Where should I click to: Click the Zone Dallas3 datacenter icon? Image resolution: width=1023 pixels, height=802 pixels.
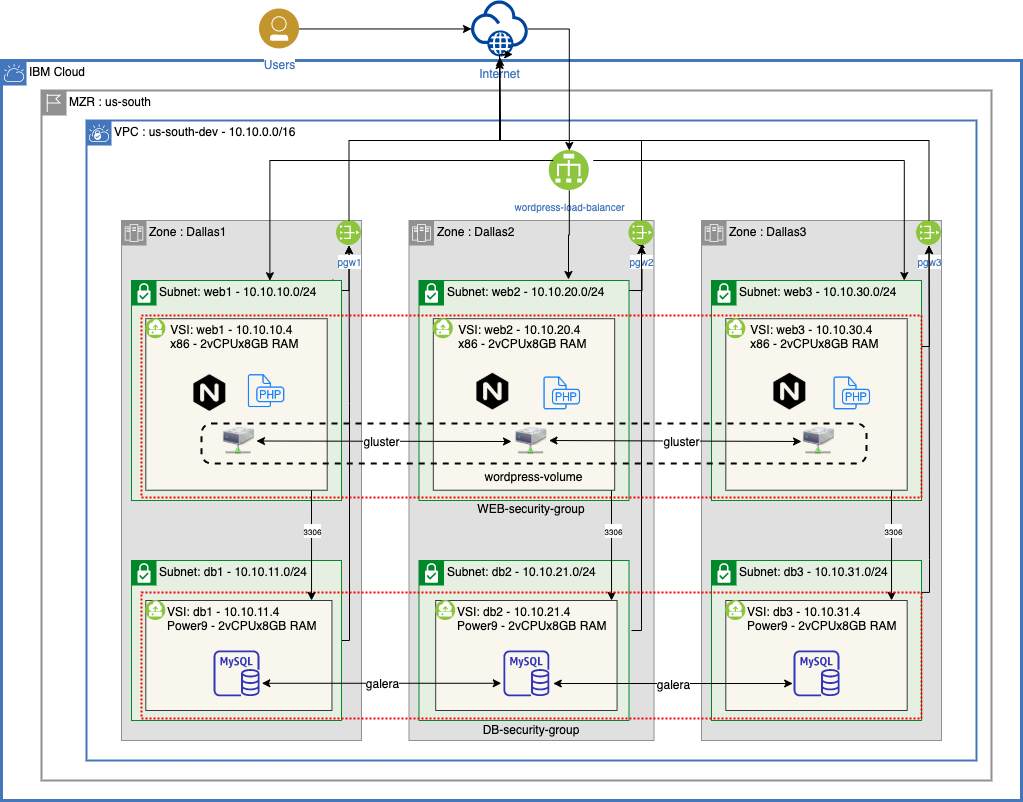coord(714,233)
